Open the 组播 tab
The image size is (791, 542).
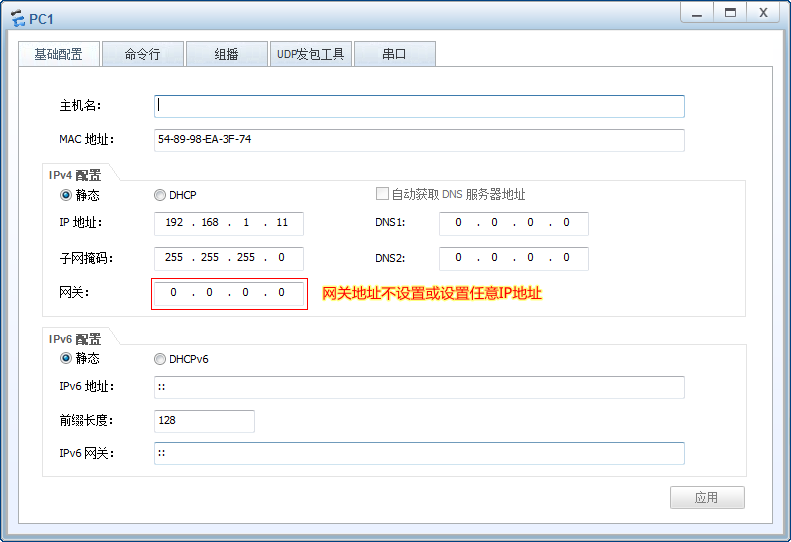pos(227,54)
